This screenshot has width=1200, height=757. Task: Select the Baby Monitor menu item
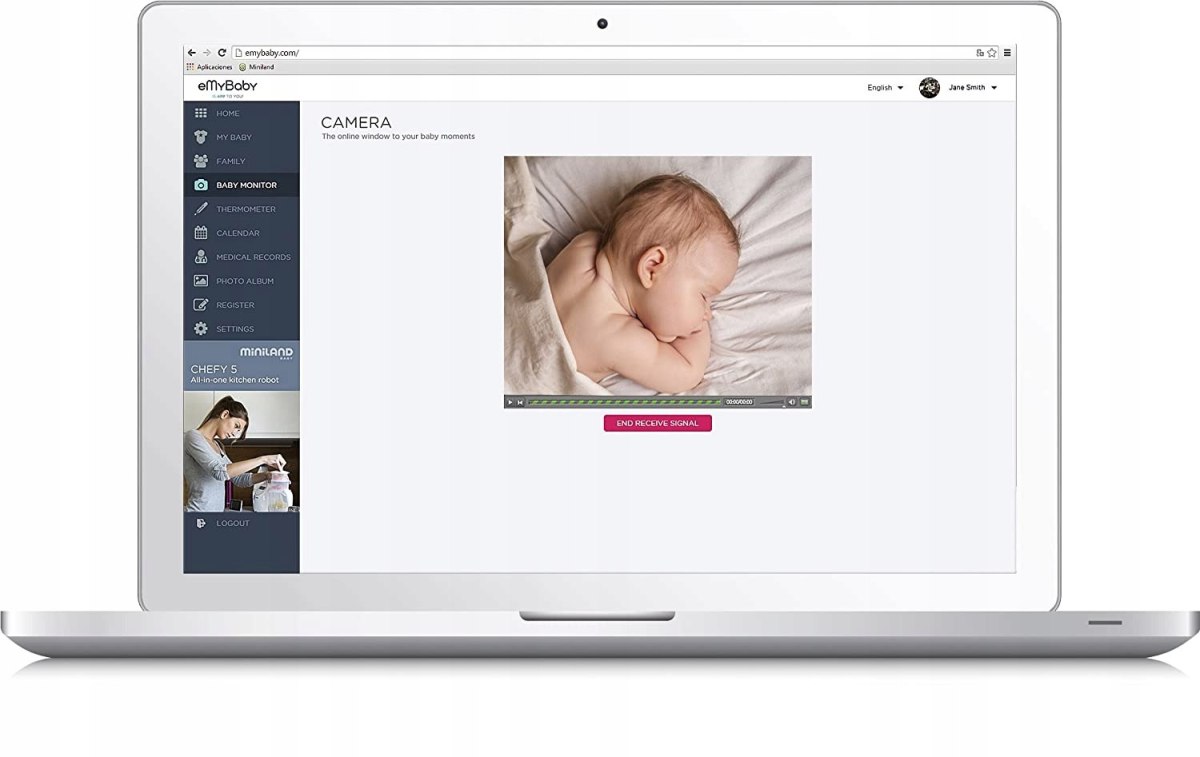(246, 185)
